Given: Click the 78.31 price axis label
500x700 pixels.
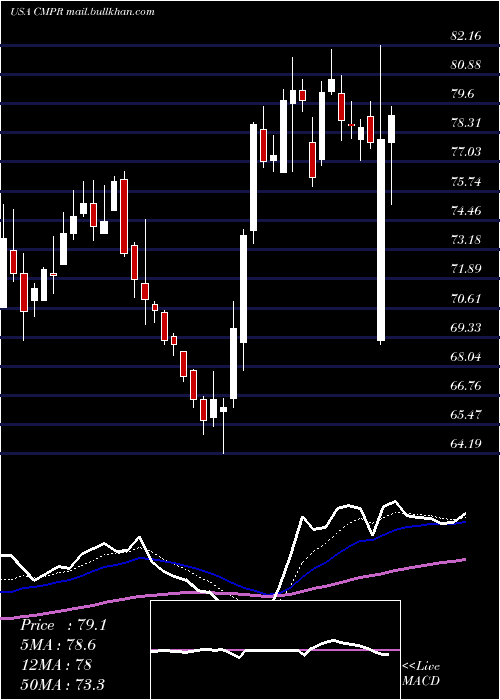Looking at the screenshot, I should pyautogui.click(x=466, y=123).
